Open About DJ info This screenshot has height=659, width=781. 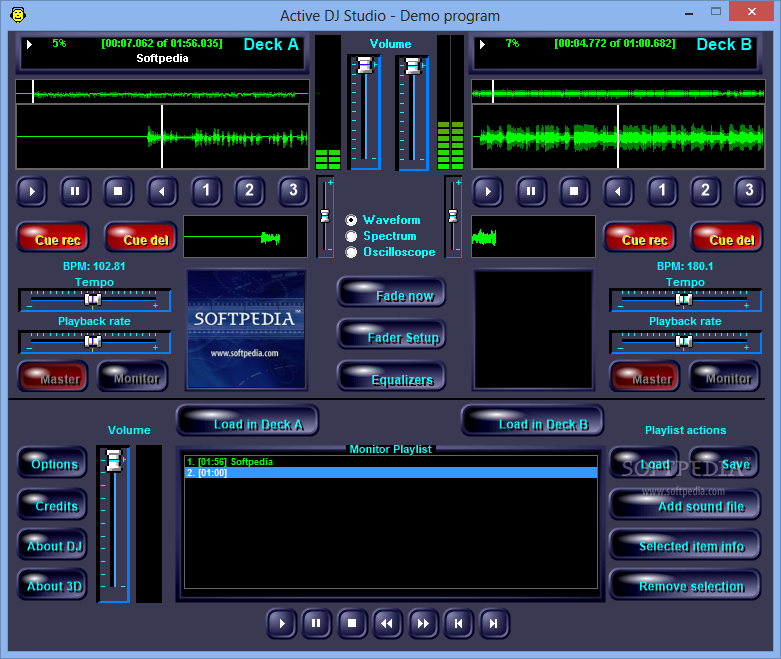click(x=52, y=544)
